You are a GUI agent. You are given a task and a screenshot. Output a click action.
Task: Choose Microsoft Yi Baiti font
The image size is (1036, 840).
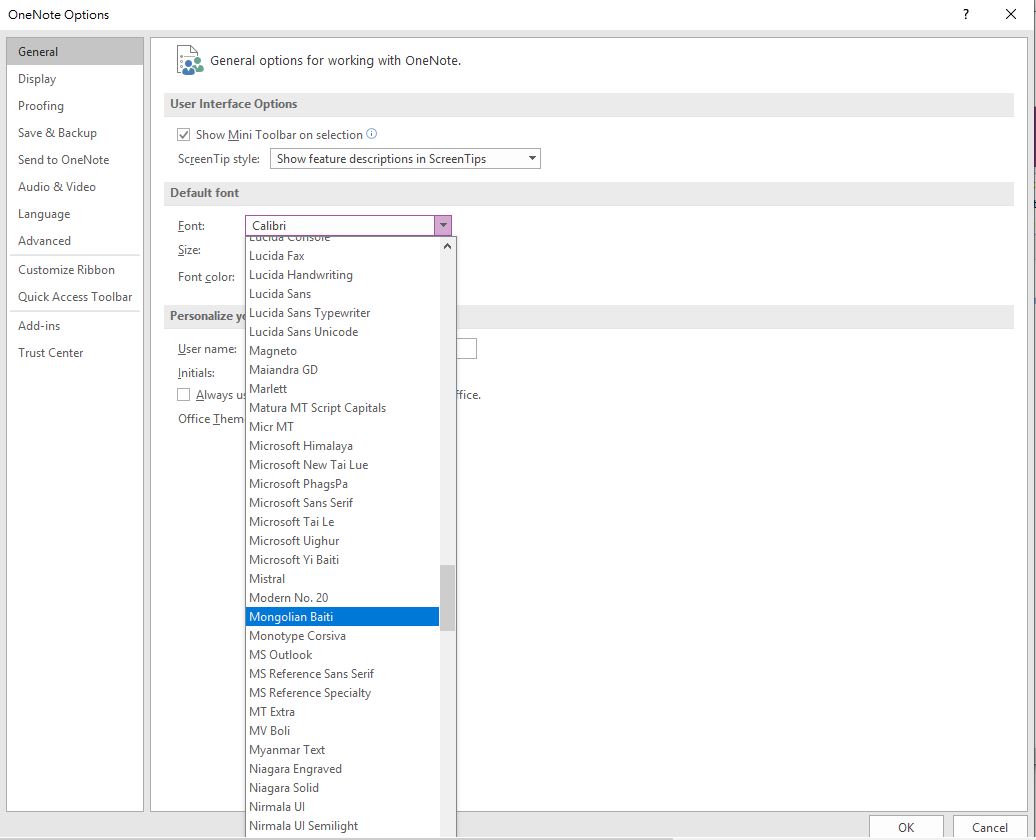pos(342,560)
